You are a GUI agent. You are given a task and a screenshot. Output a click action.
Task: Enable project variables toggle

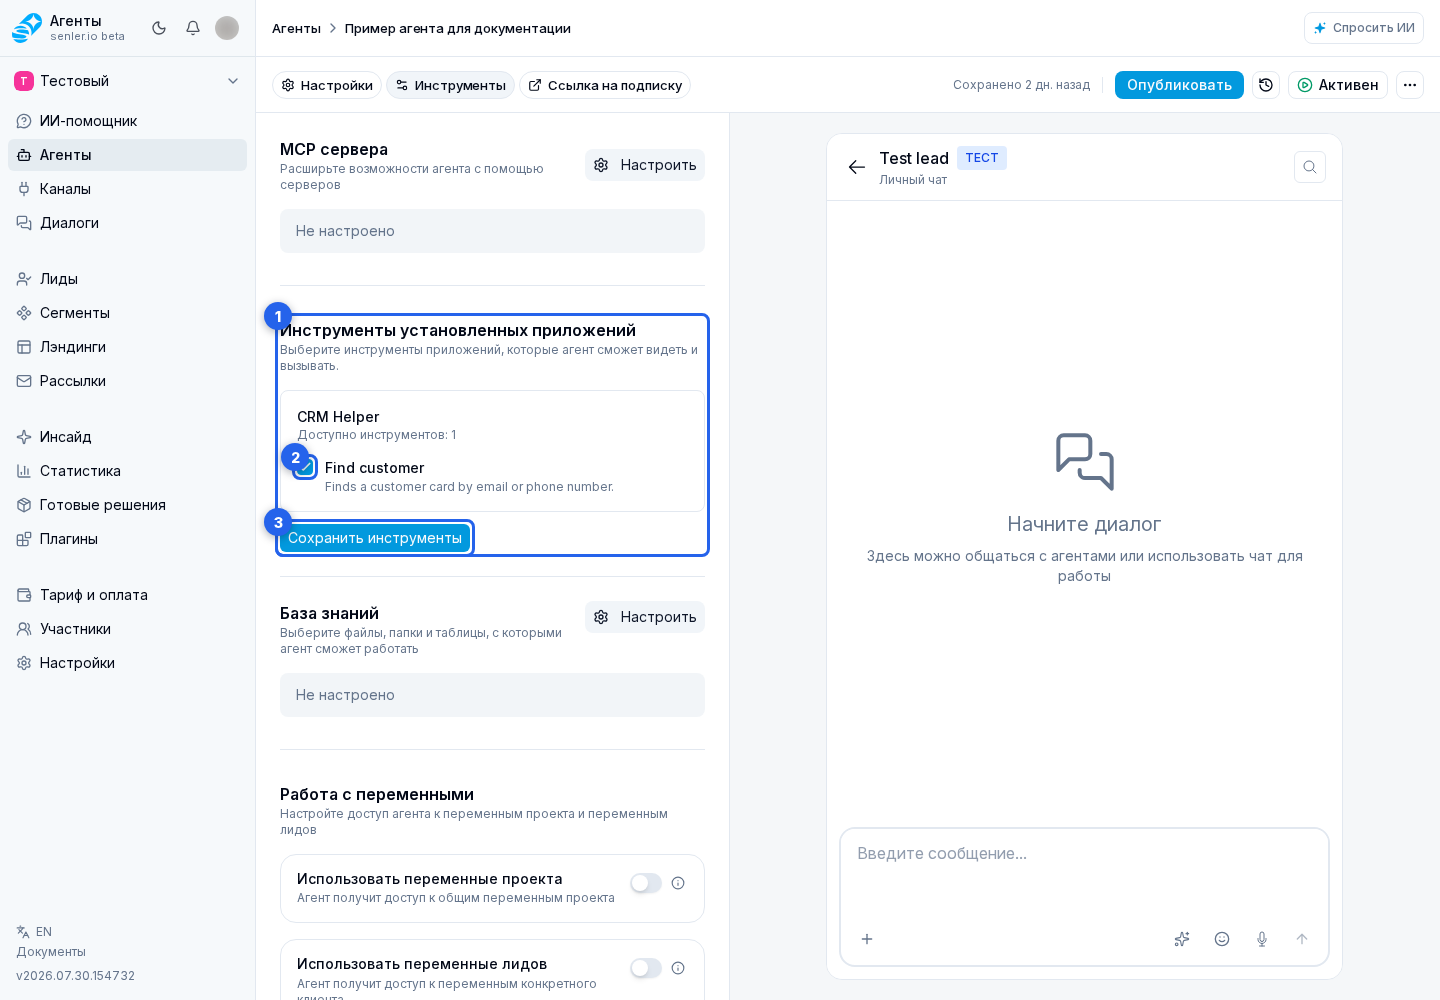coord(646,883)
